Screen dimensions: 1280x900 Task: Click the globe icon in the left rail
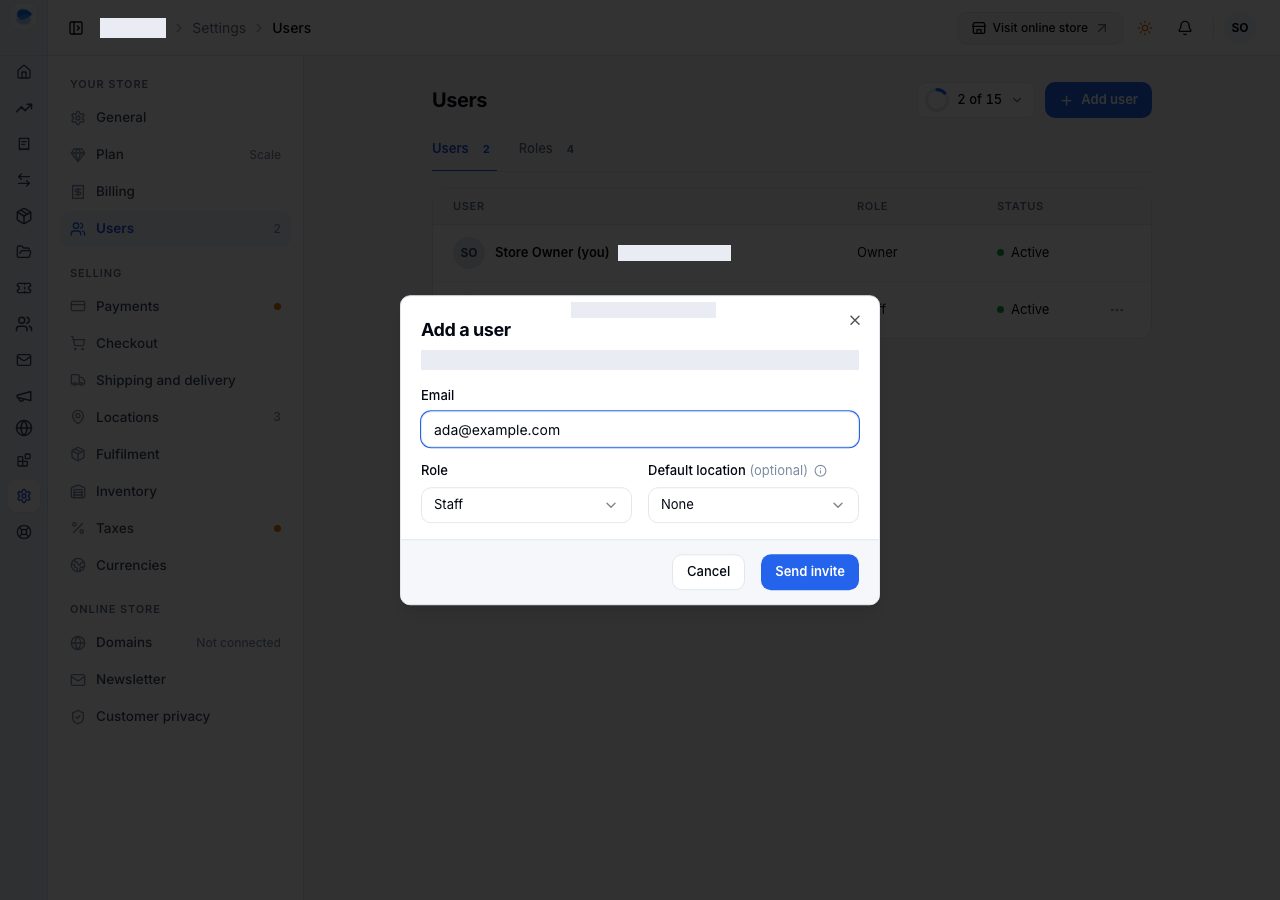pyautogui.click(x=24, y=428)
